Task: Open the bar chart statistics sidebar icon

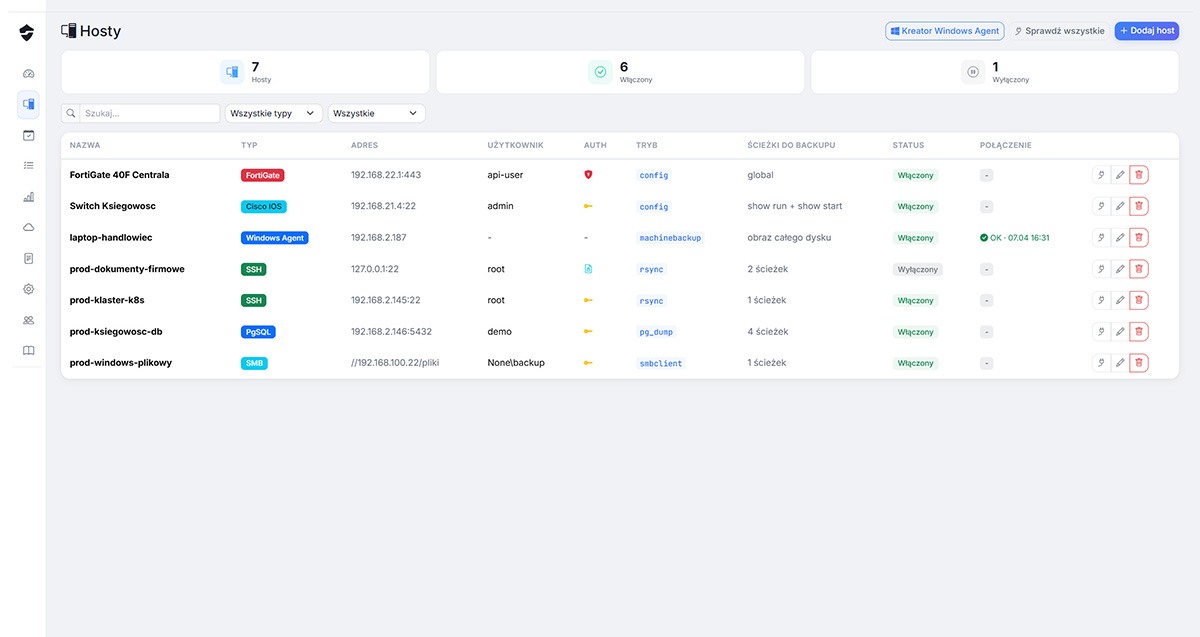Action: (28, 197)
